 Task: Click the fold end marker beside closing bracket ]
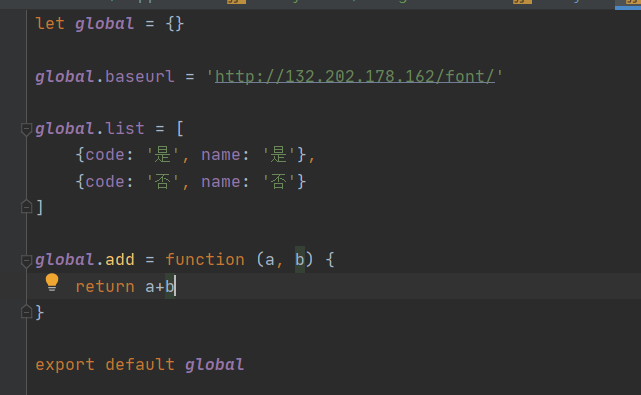pos(26,207)
